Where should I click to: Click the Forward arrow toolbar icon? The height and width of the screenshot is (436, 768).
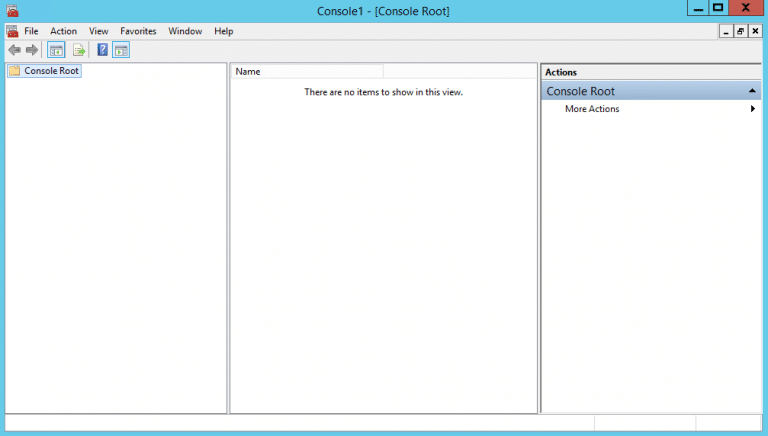tap(32, 50)
